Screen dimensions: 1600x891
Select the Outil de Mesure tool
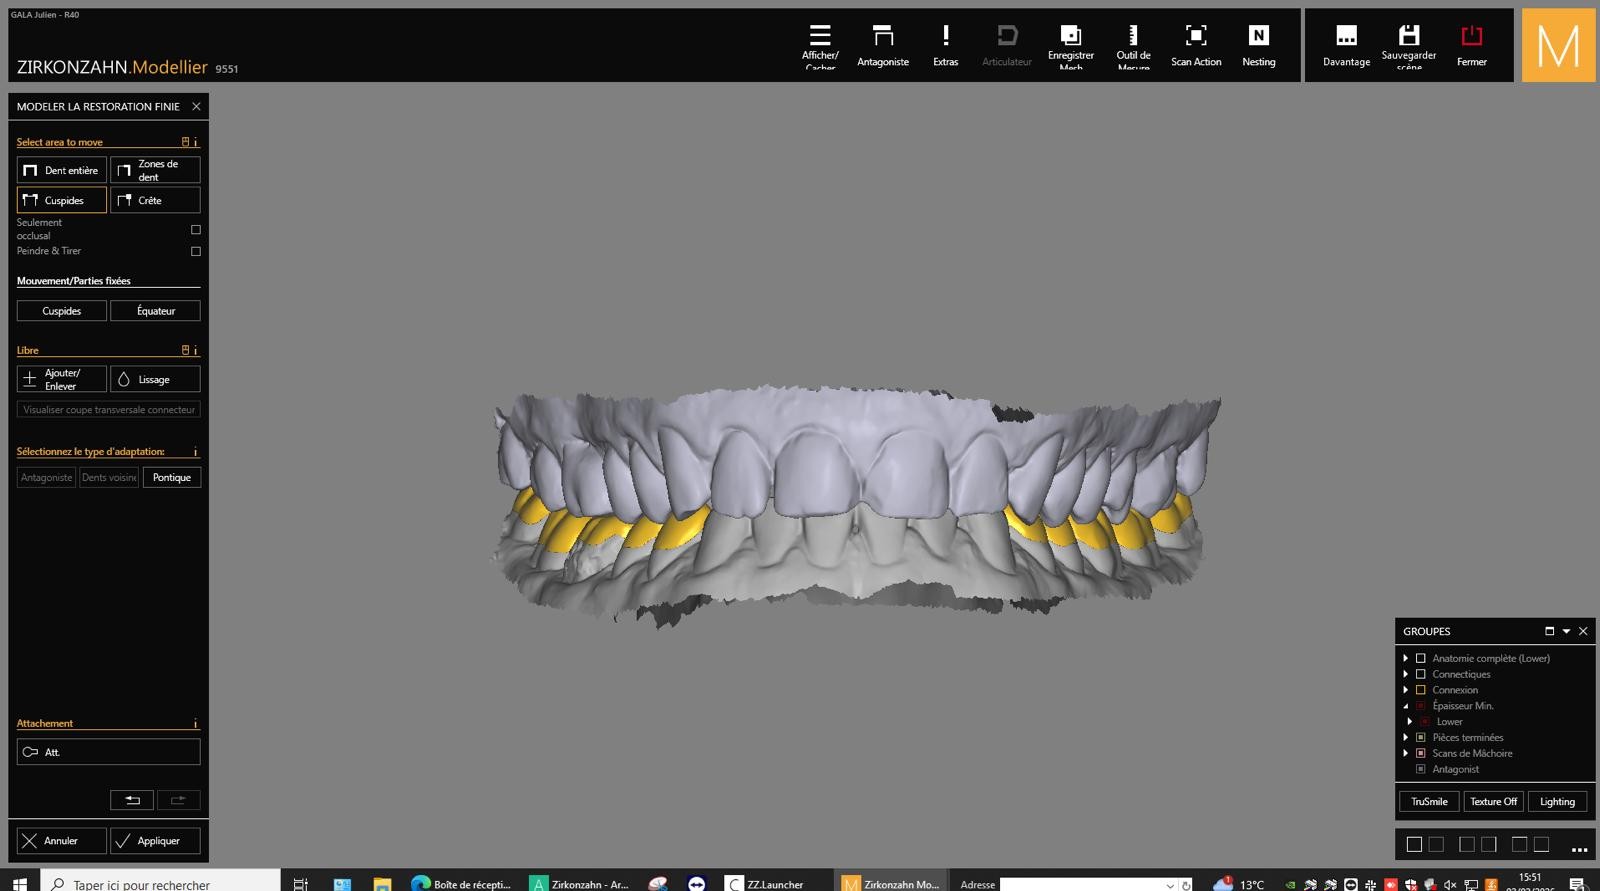click(x=1133, y=46)
